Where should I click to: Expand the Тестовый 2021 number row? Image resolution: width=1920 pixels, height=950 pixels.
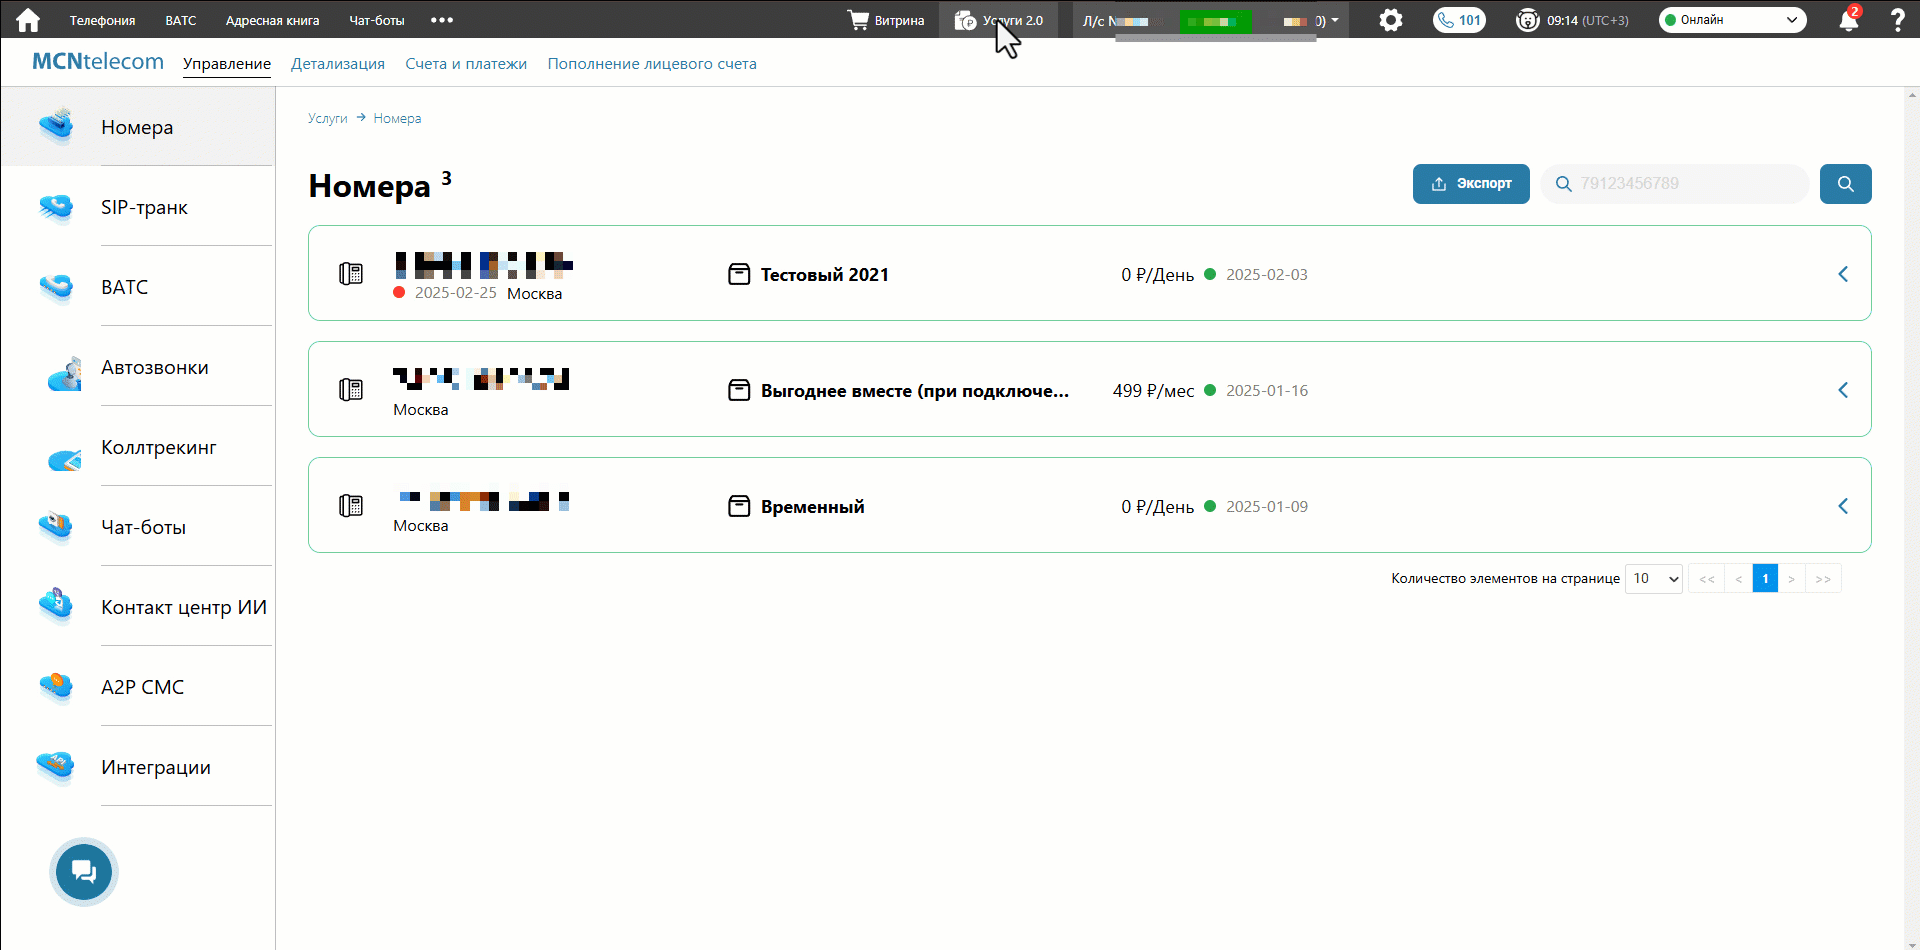[1842, 274]
